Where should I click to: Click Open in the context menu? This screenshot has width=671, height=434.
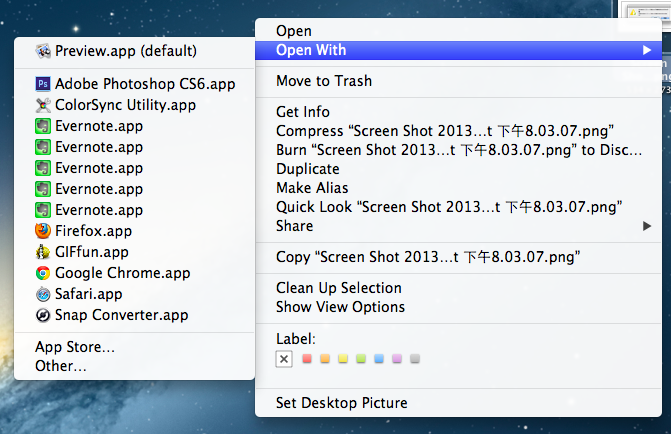(458, 31)
